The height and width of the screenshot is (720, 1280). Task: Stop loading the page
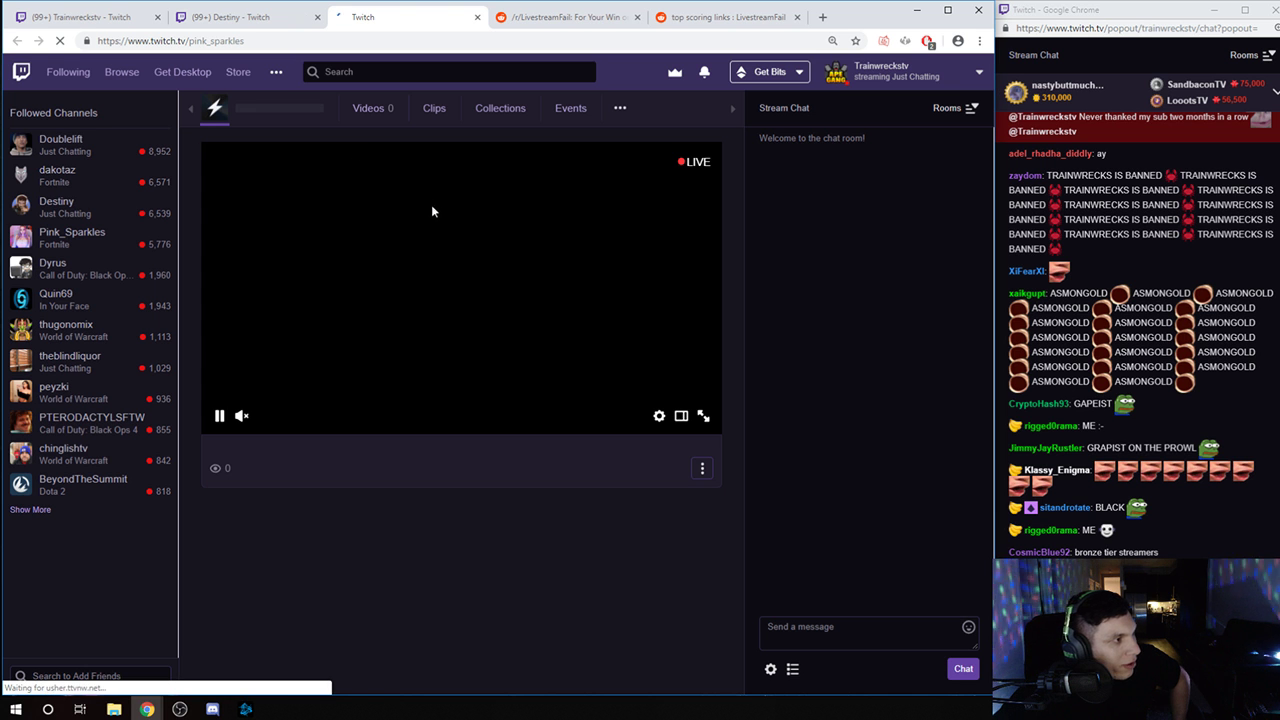coord(62,41)
